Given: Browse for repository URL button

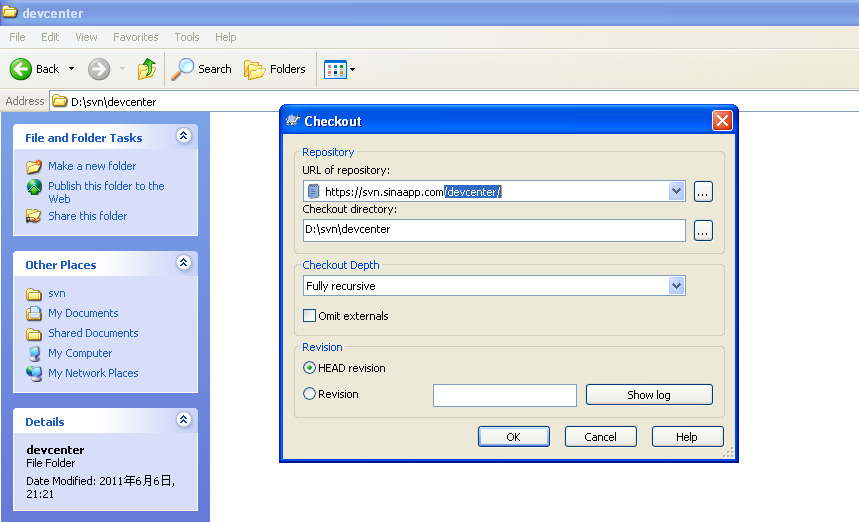Looking at the screenshot, I should click(x=703, y=191).
